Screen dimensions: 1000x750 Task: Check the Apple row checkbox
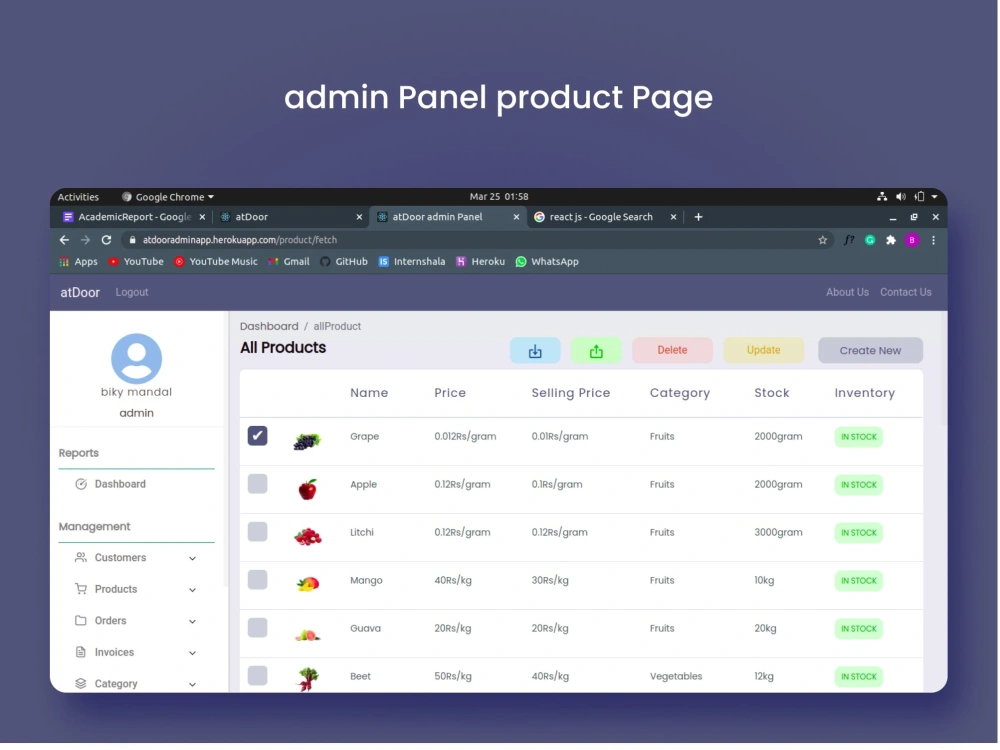(258, 485)
